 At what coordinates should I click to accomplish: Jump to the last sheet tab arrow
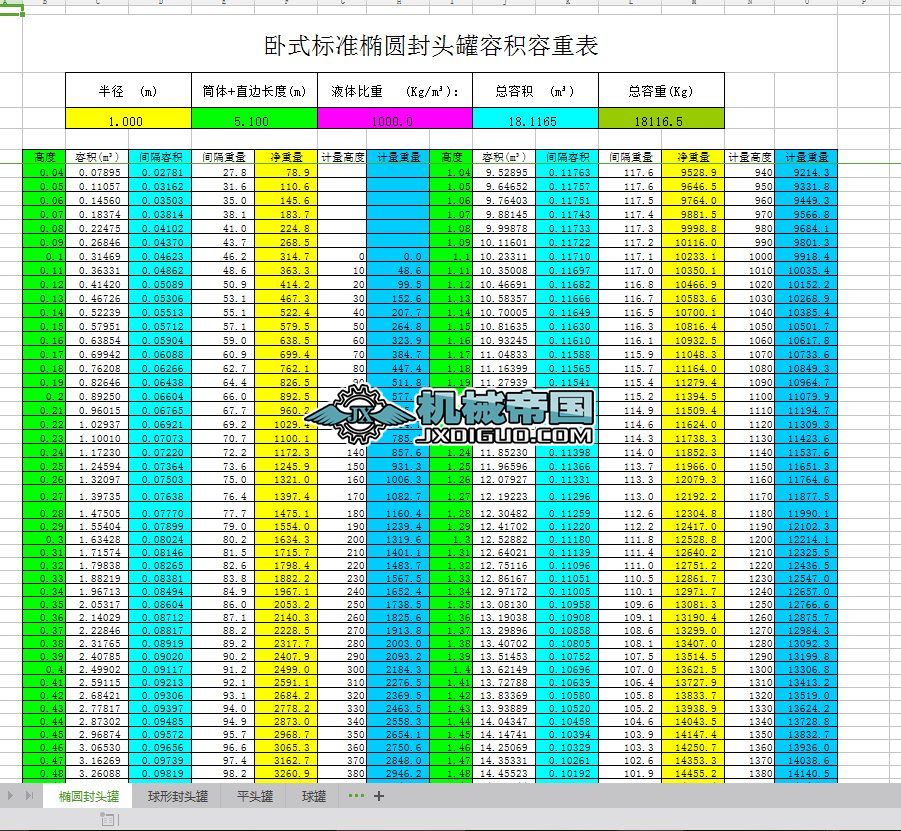click(29, 796)
